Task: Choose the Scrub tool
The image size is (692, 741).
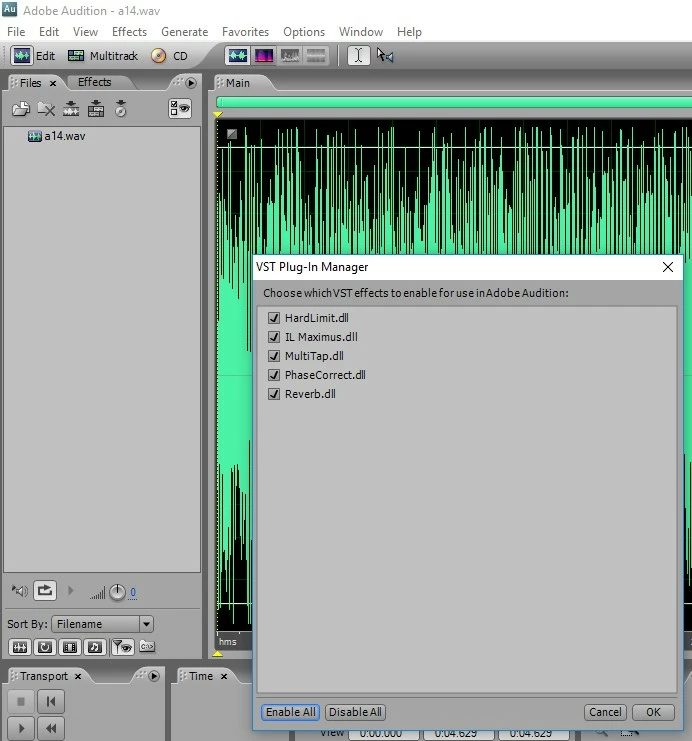Action: tap(385, 56)
